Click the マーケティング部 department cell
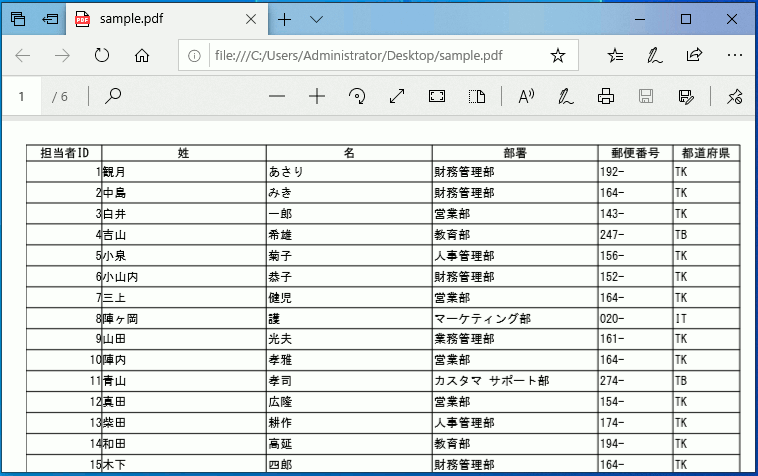 pos(482,319)
